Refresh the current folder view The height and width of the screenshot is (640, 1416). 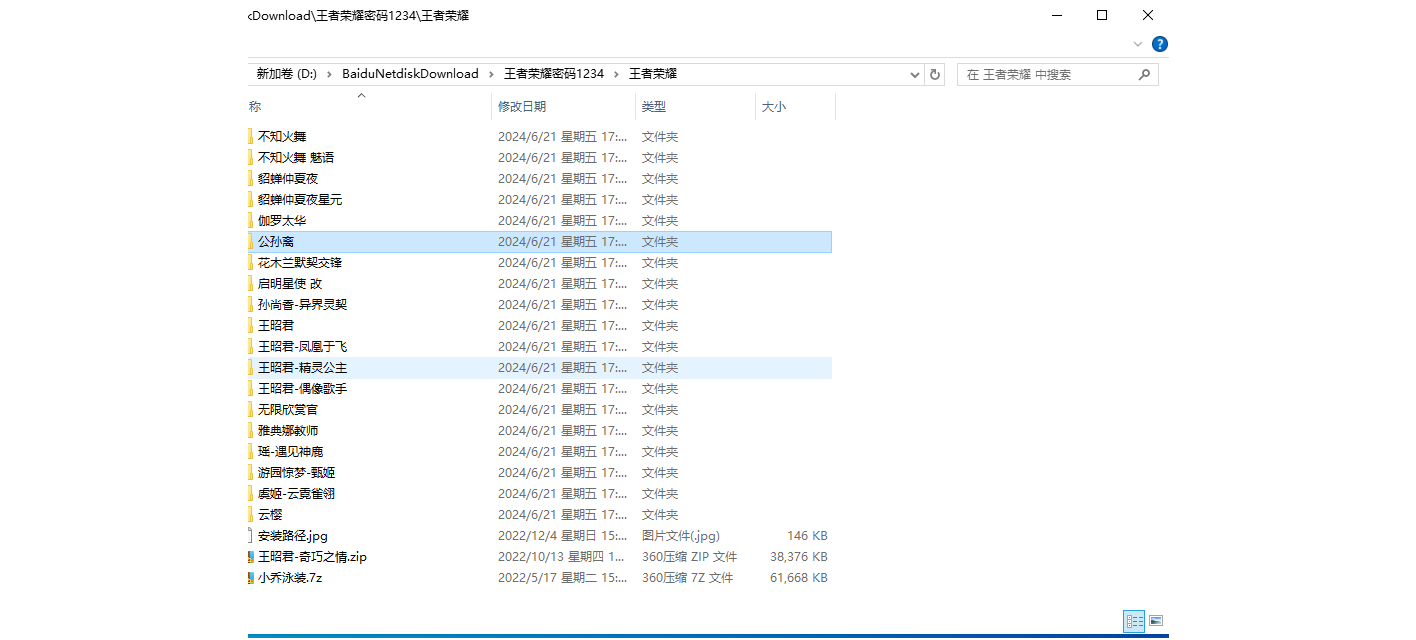click(x=935, y=74)
